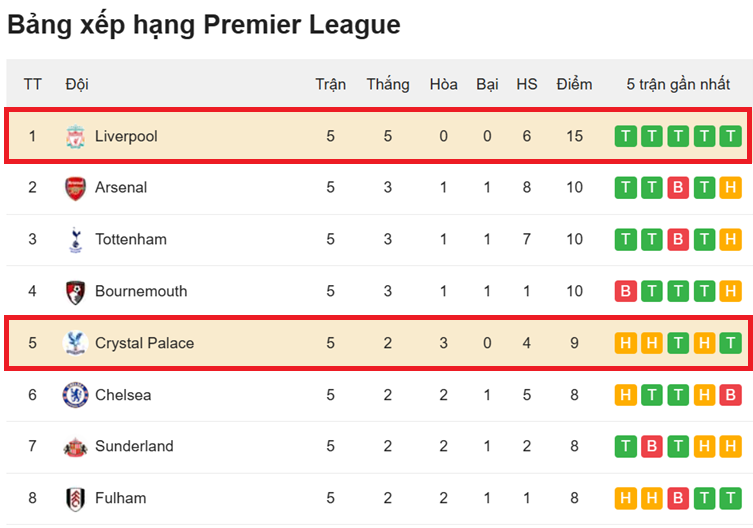Open the Liverpool team link

pos(126,136)
